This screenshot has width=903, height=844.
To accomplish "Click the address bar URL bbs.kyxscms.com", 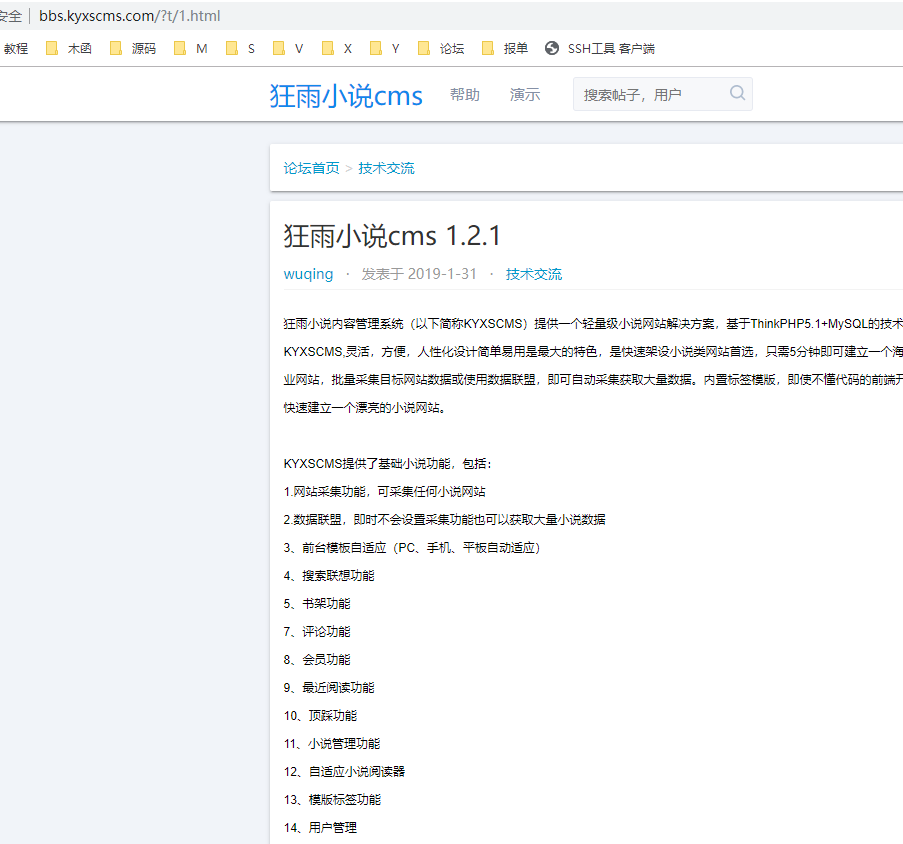I will 130,16.
